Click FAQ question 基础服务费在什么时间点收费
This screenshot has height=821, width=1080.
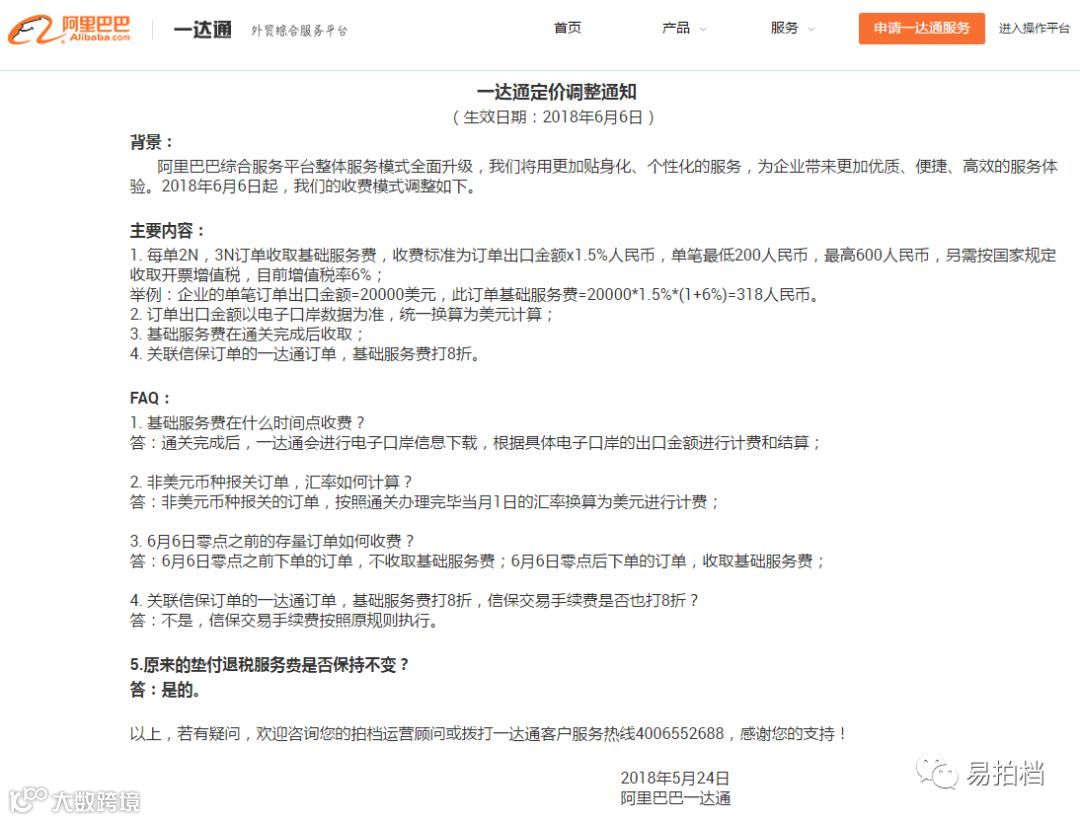tap(247, 422)
